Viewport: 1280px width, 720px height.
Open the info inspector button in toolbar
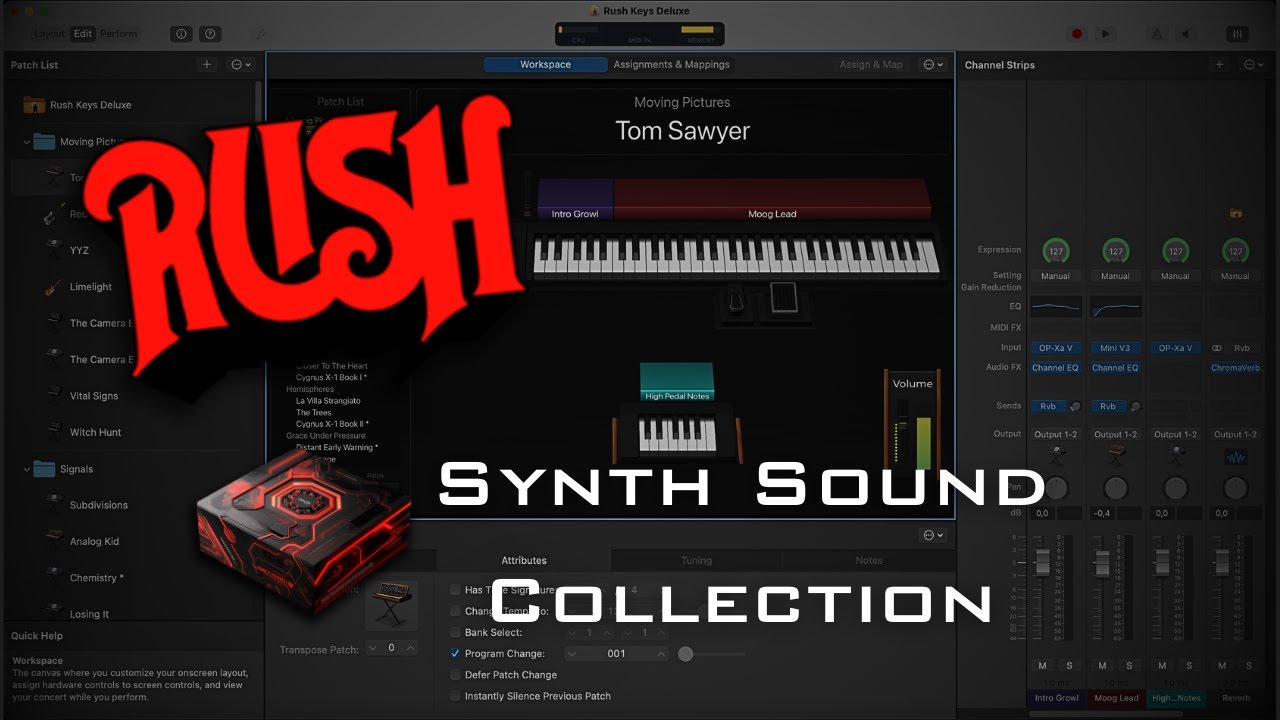coord(181,33)
